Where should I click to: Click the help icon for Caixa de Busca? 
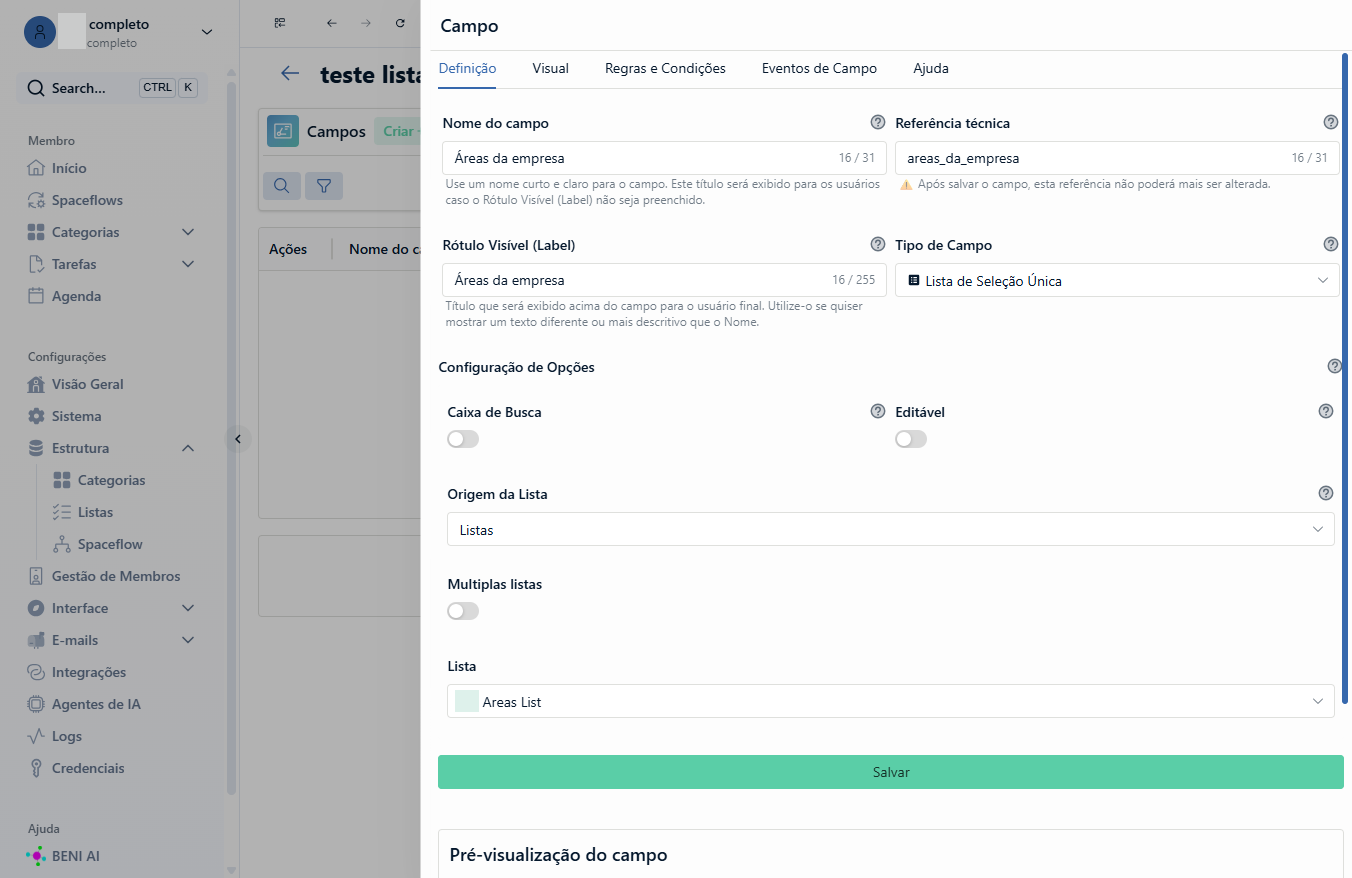pyautogui.click(x=878, y=411)
